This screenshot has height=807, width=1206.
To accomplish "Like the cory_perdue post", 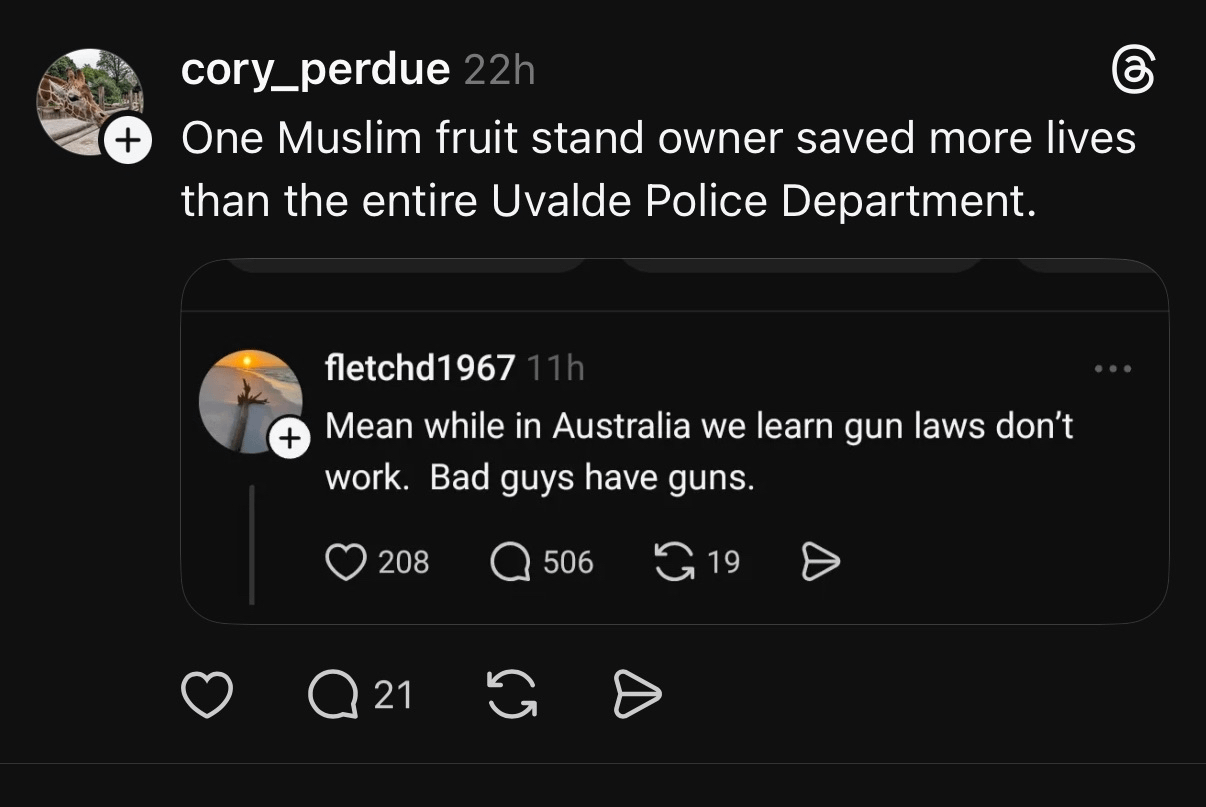I will pyautogui.click(x=207, y=694).
